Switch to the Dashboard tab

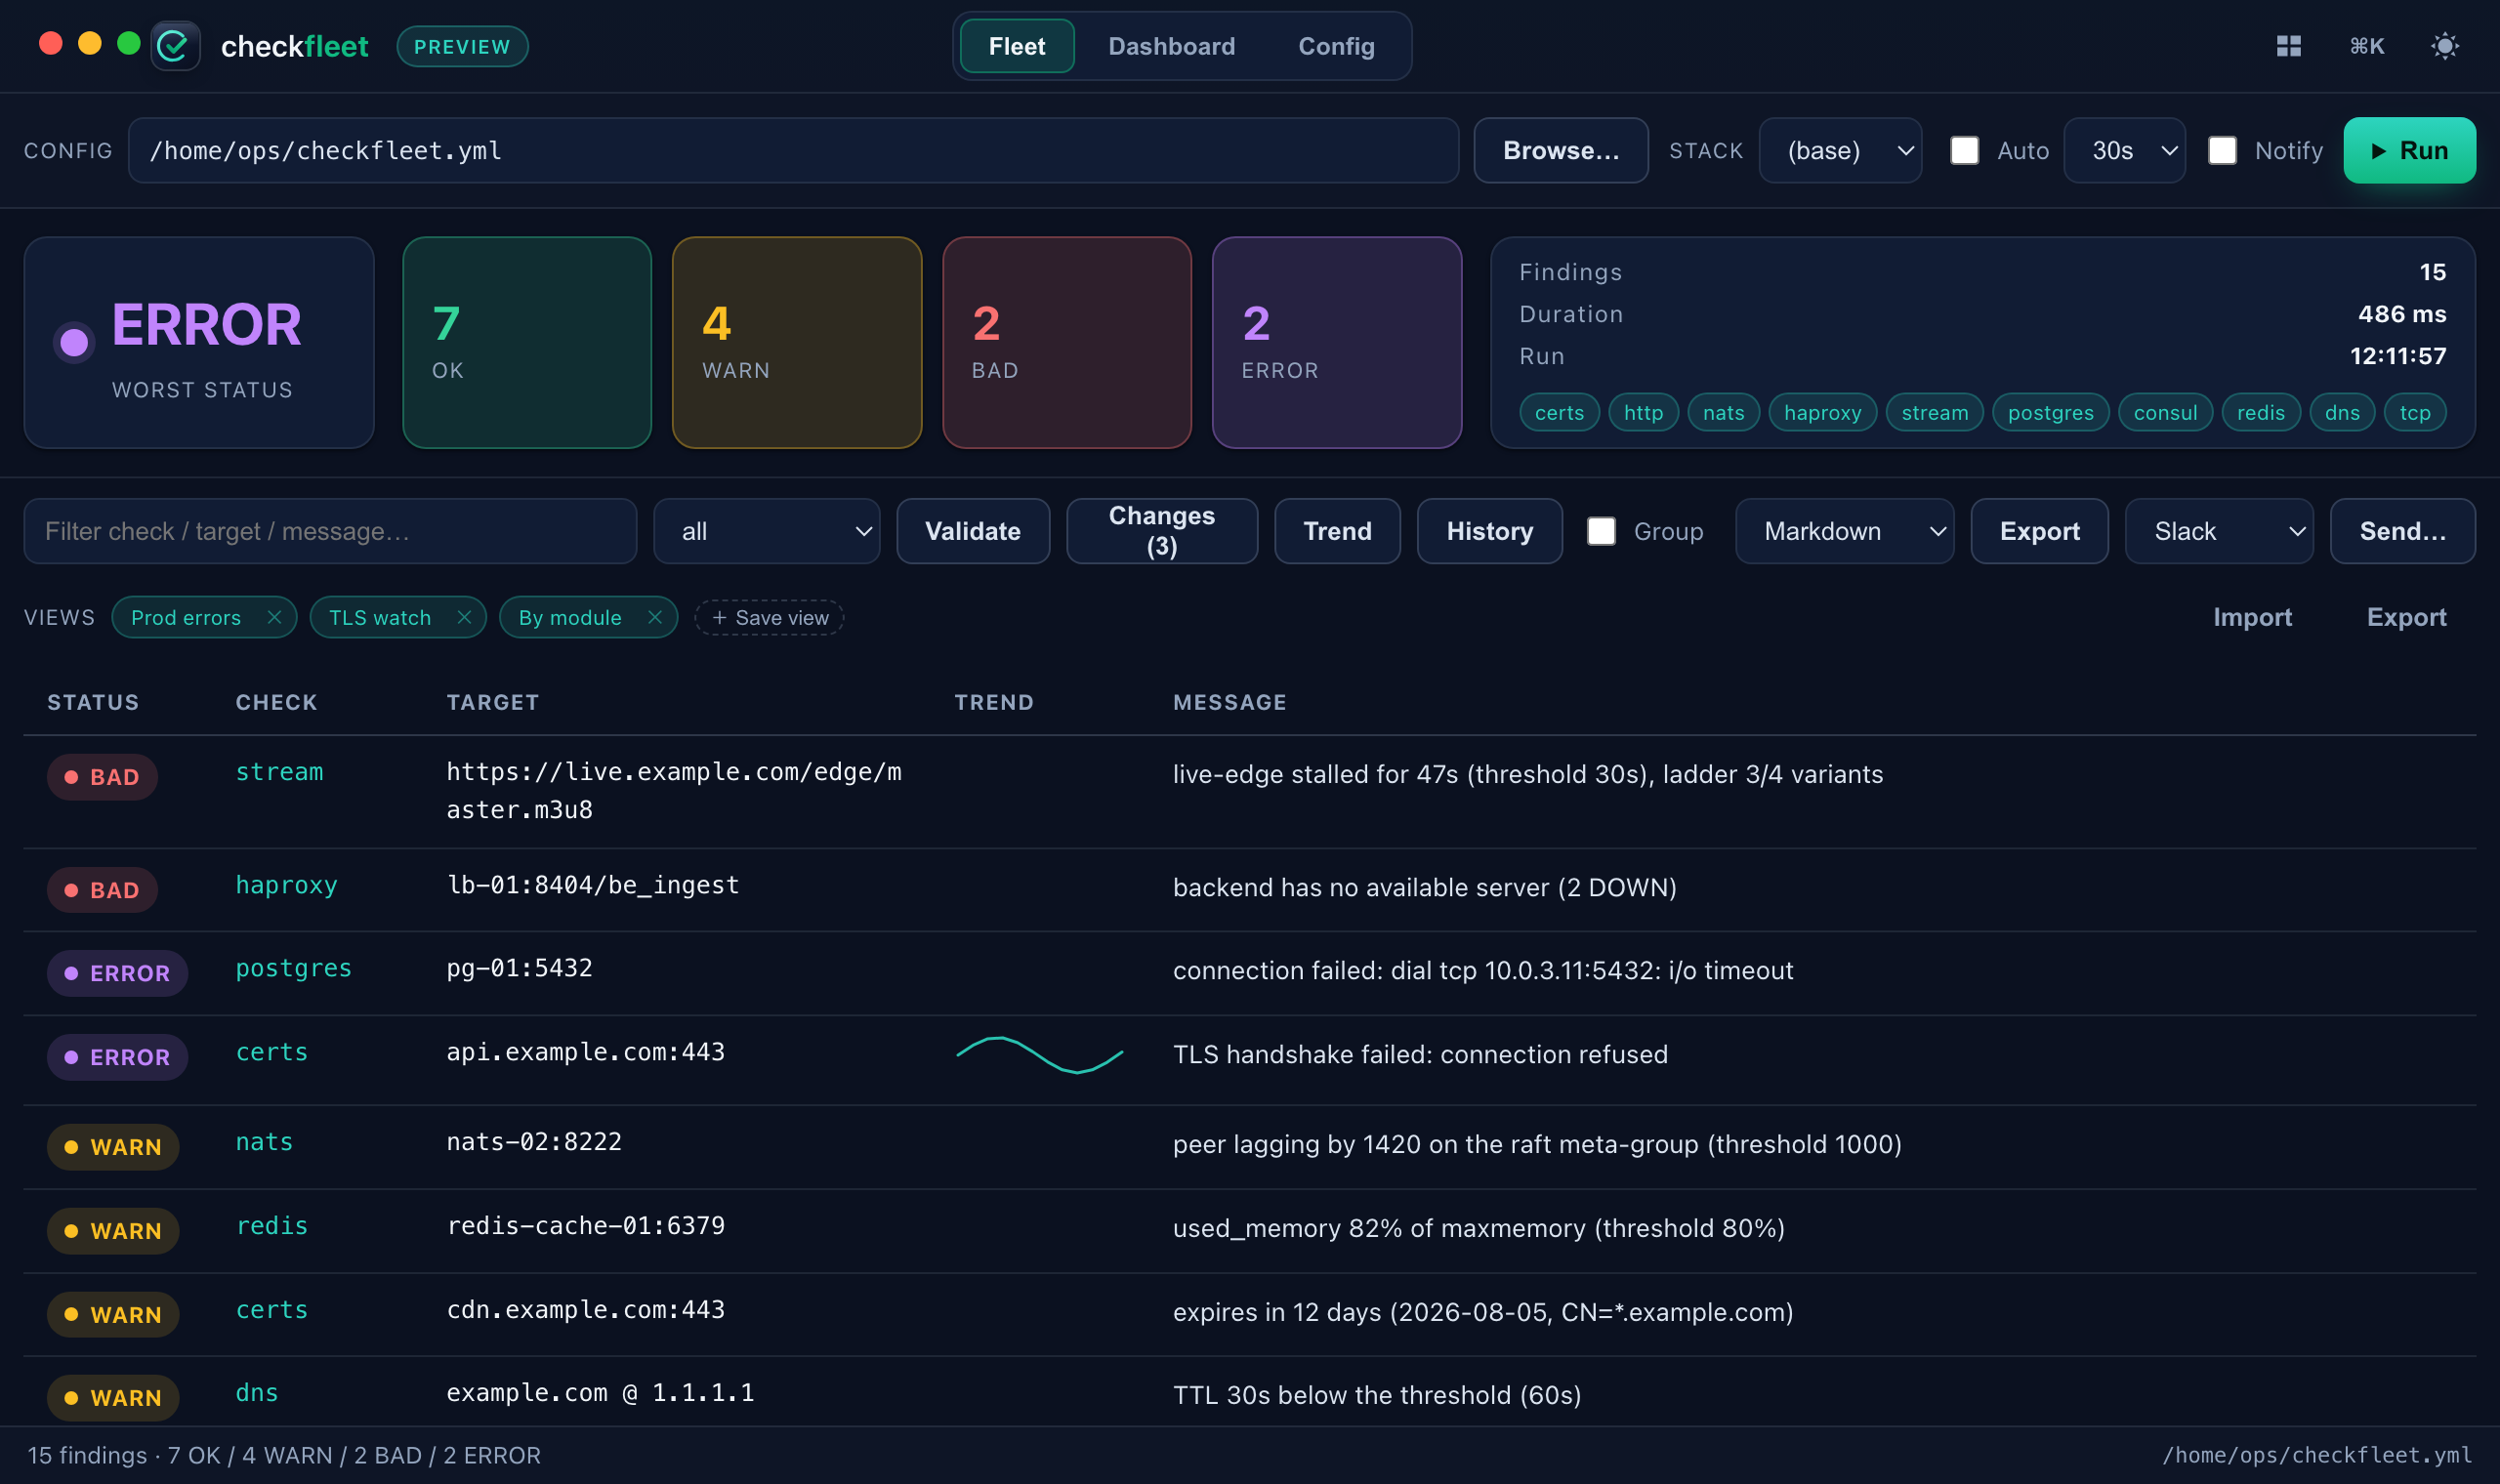pos(1171,46)
